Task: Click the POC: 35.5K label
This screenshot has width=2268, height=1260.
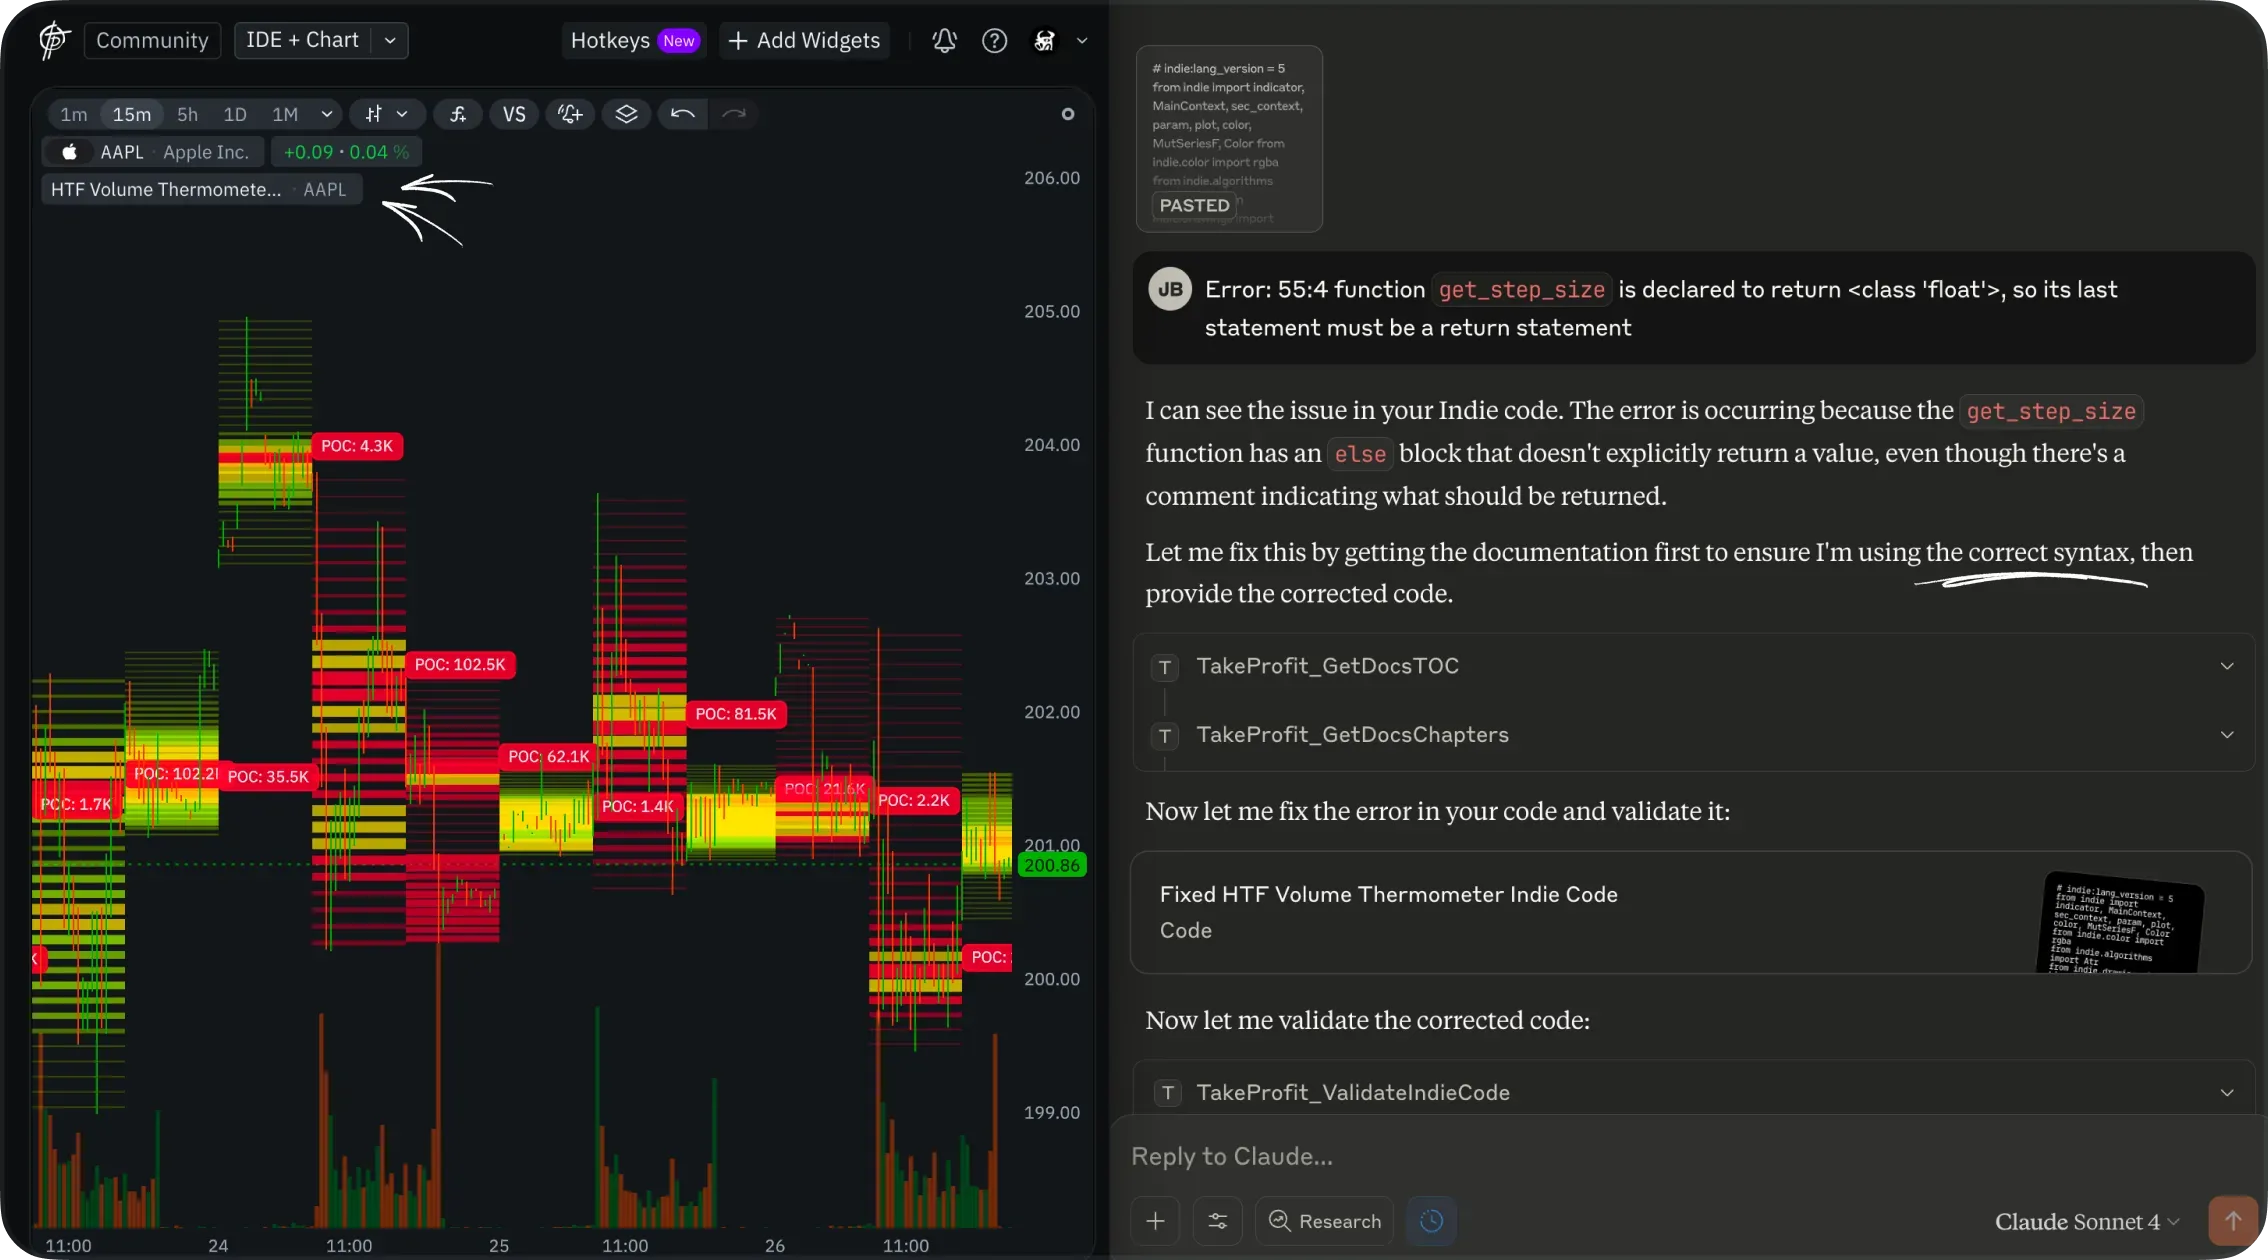Action: [x=268, y=777]
